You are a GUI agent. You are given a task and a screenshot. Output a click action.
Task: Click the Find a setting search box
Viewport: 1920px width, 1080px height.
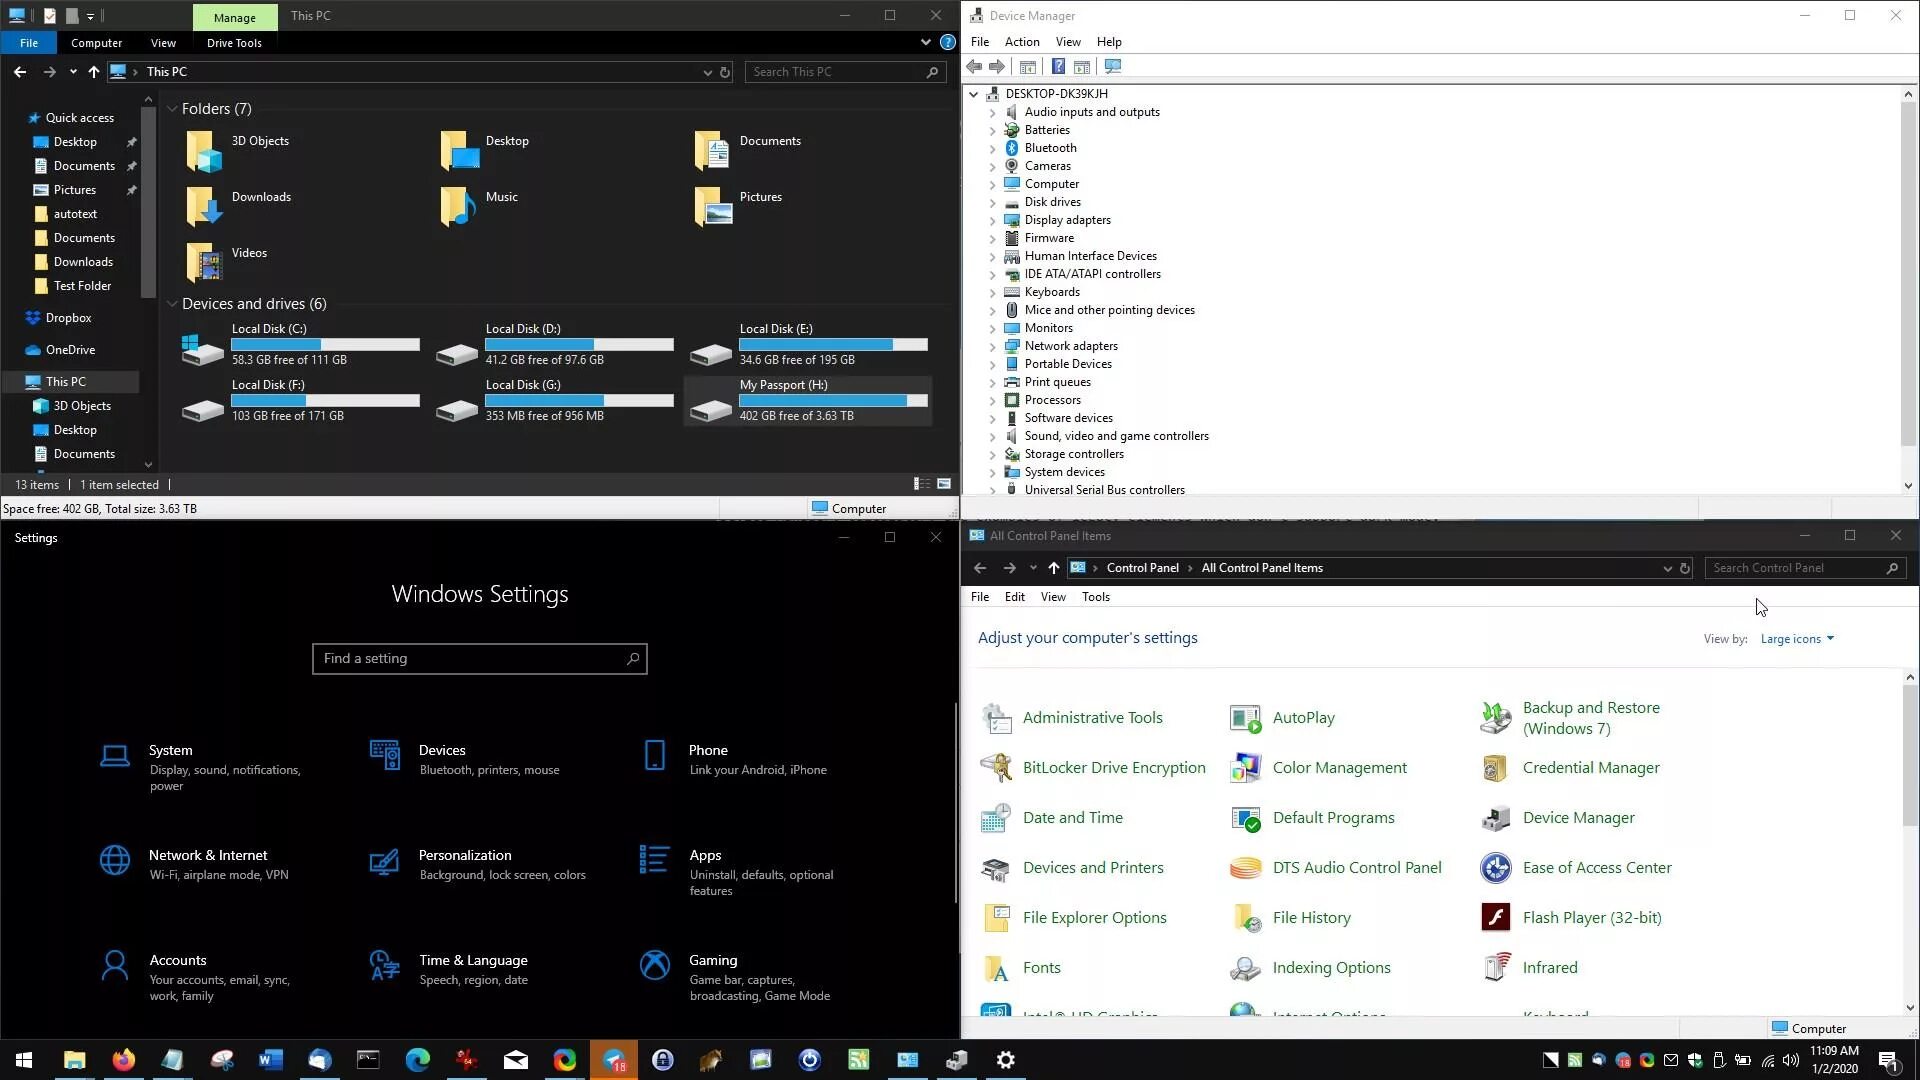tap(470, 659)
